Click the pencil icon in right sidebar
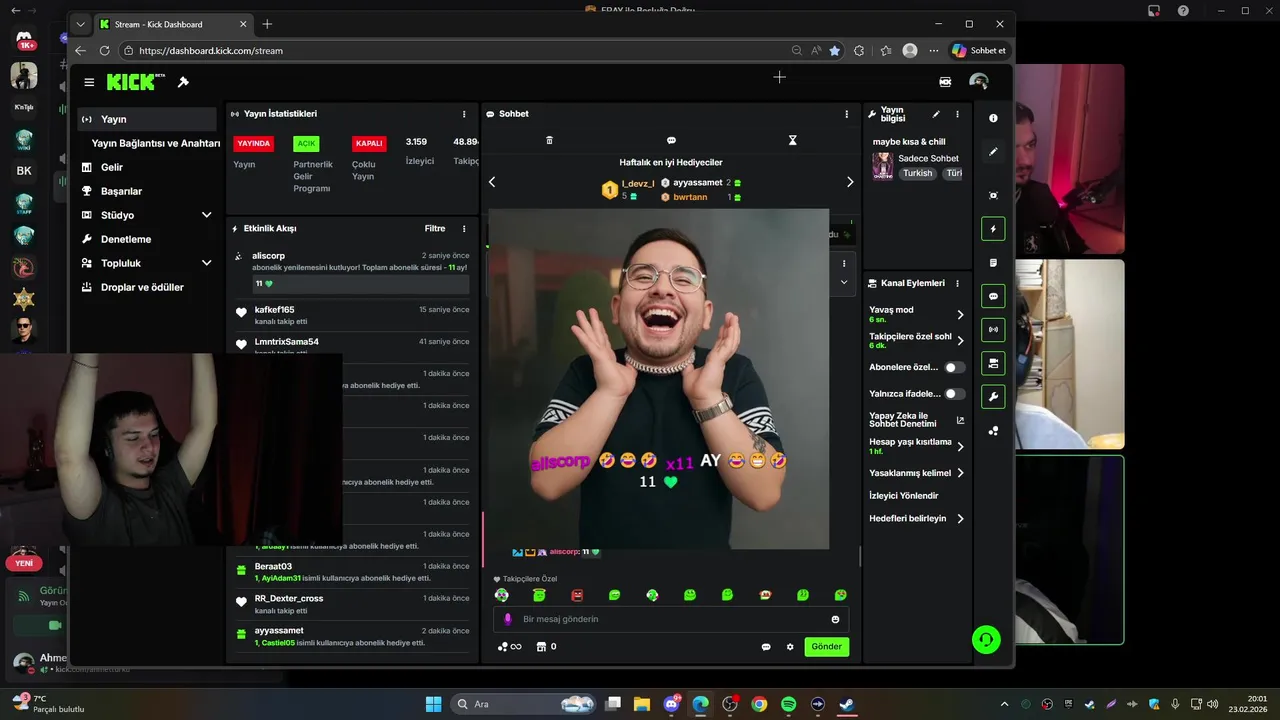The height and width of the screenshot is (720, 1280). tap(993, 152)
